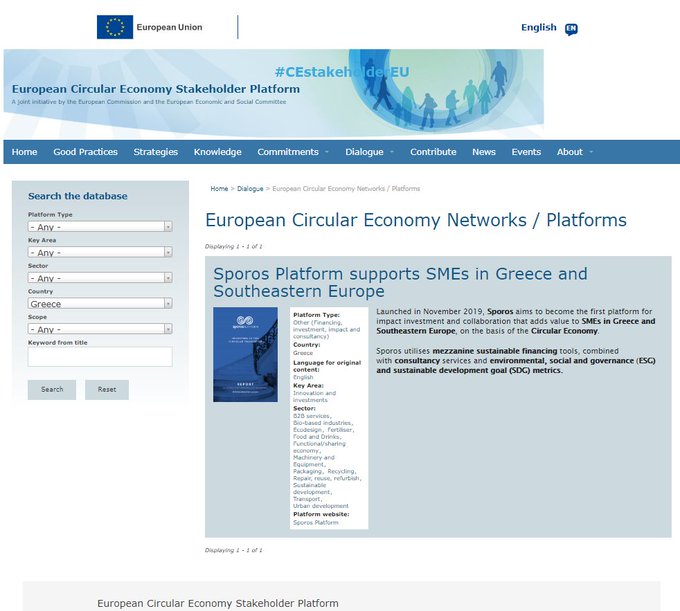Open the Country dropdown showing Greece
Viewport: 680px width, 611px height.
100,304
